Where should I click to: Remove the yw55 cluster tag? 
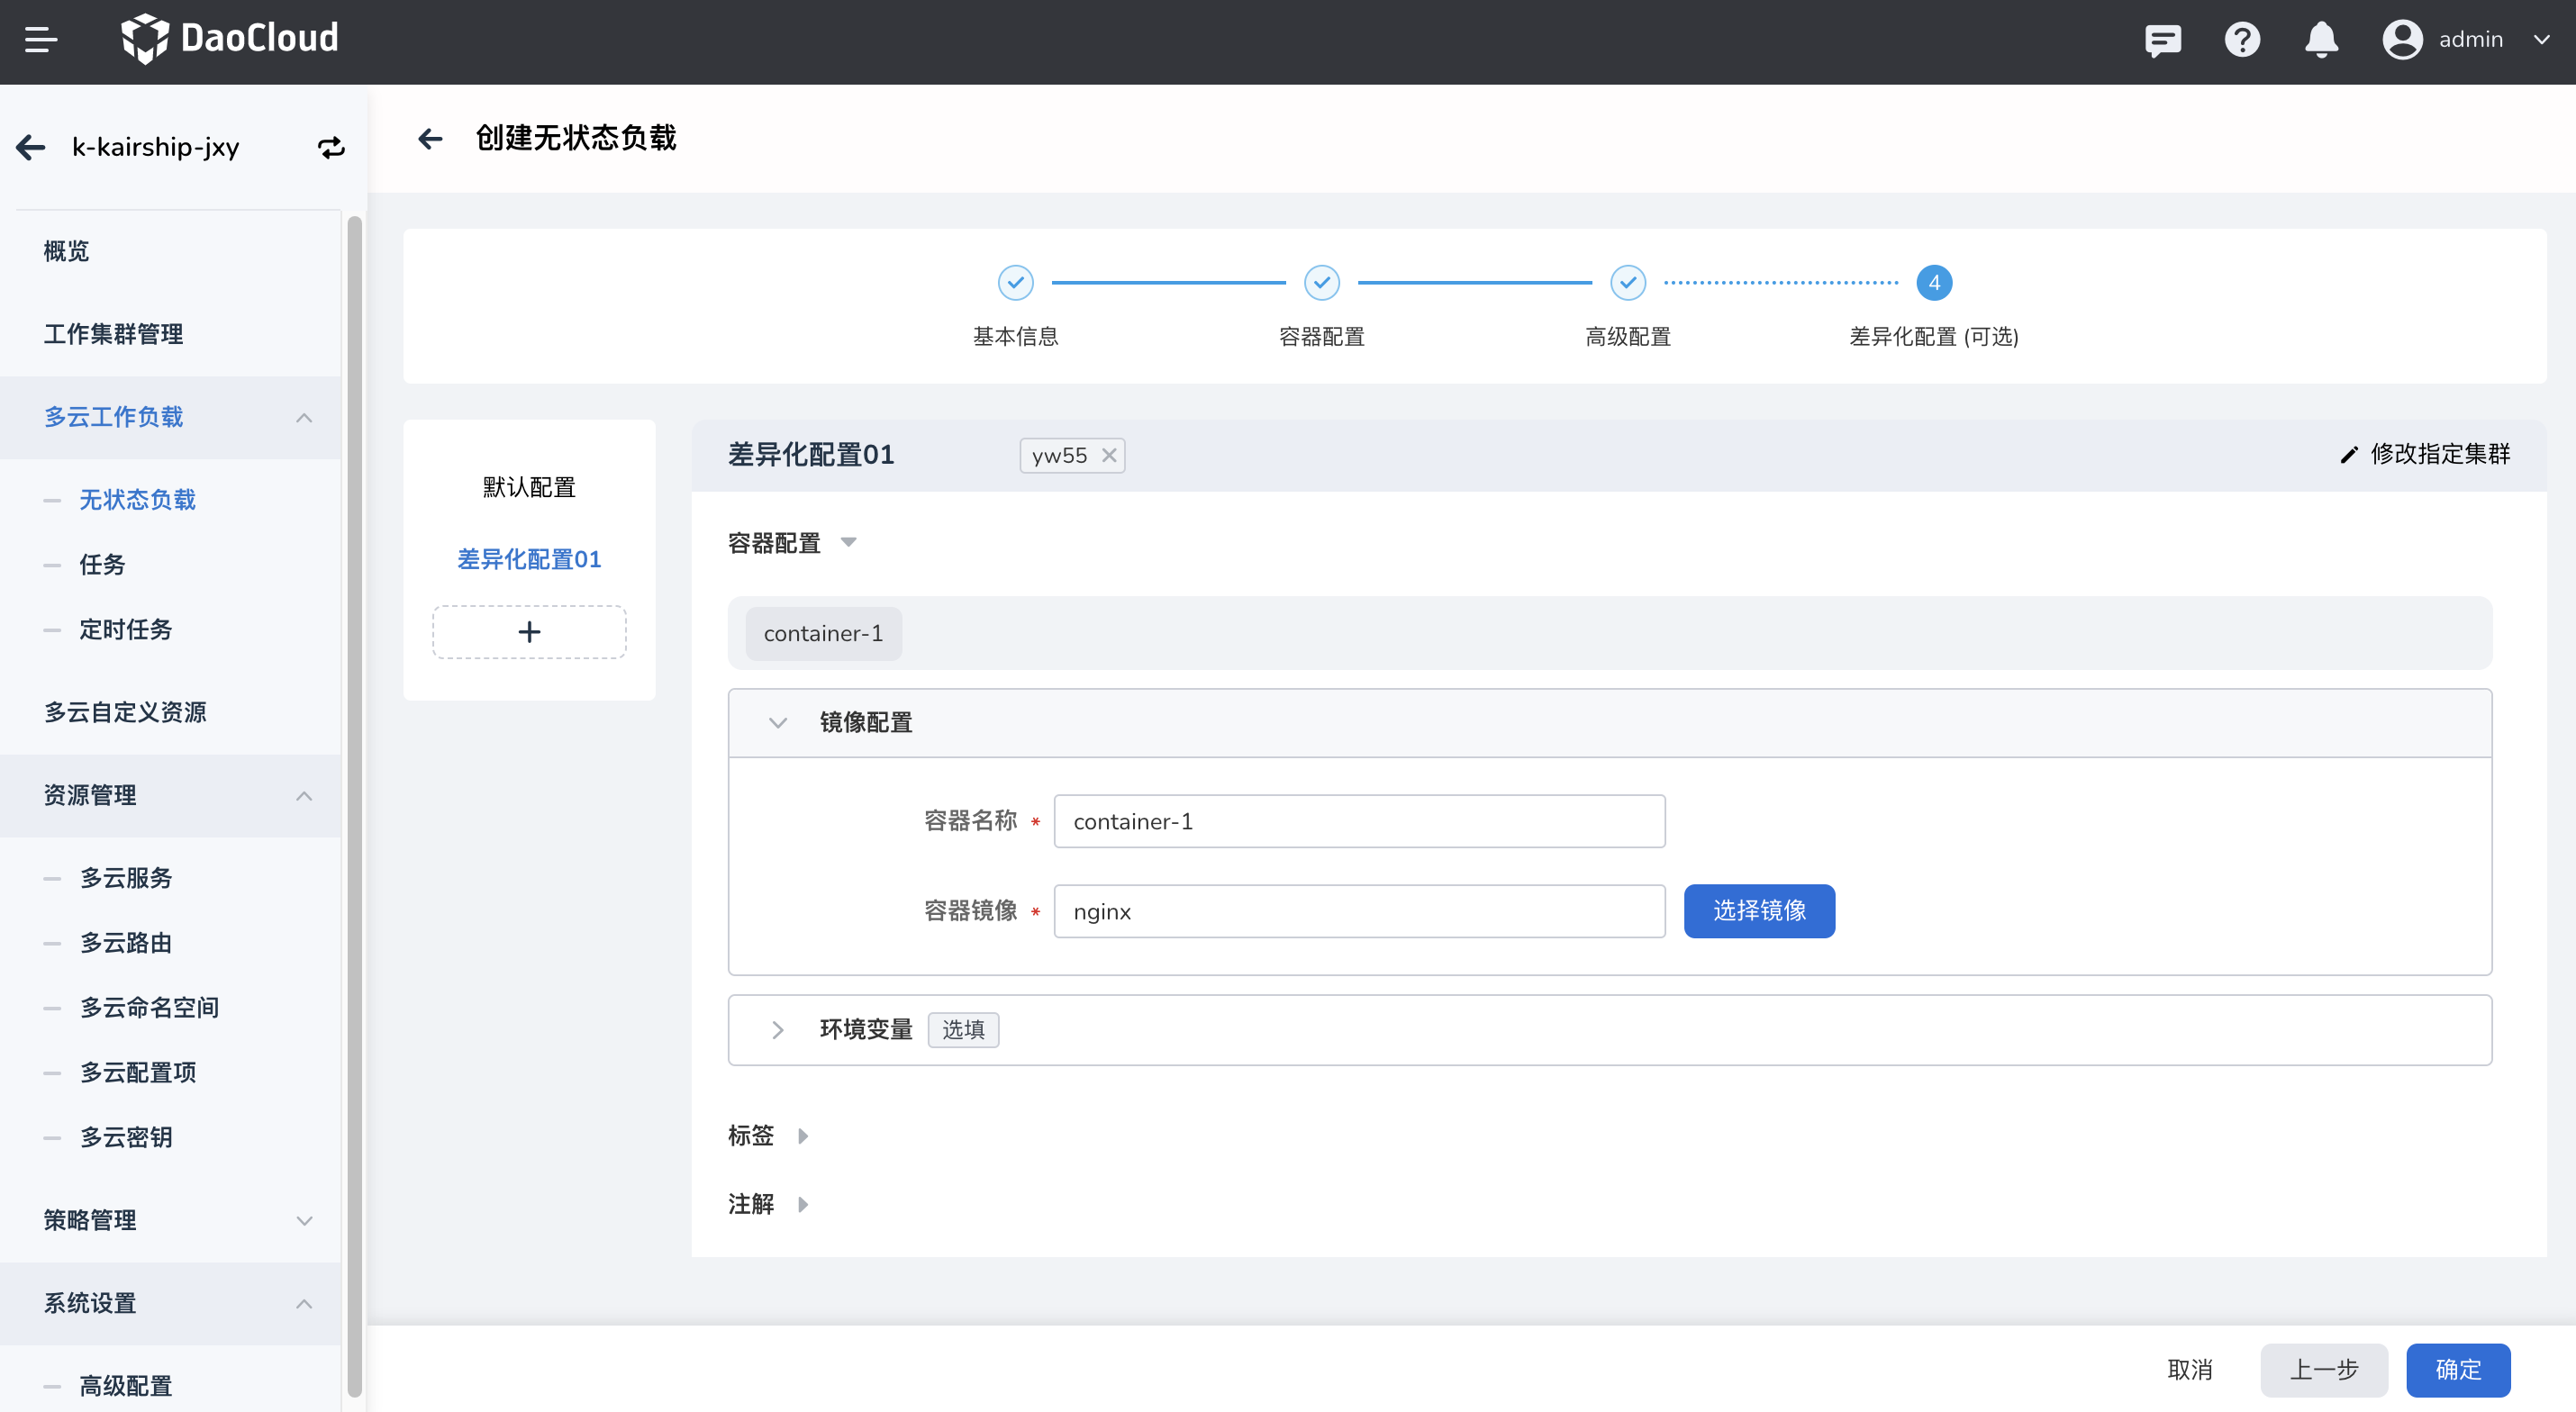[1109, 455]
